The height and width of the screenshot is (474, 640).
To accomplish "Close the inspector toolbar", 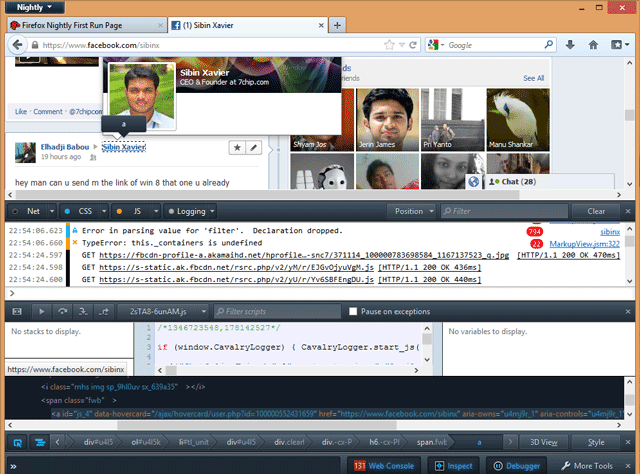I will click(x=628, y=442).
